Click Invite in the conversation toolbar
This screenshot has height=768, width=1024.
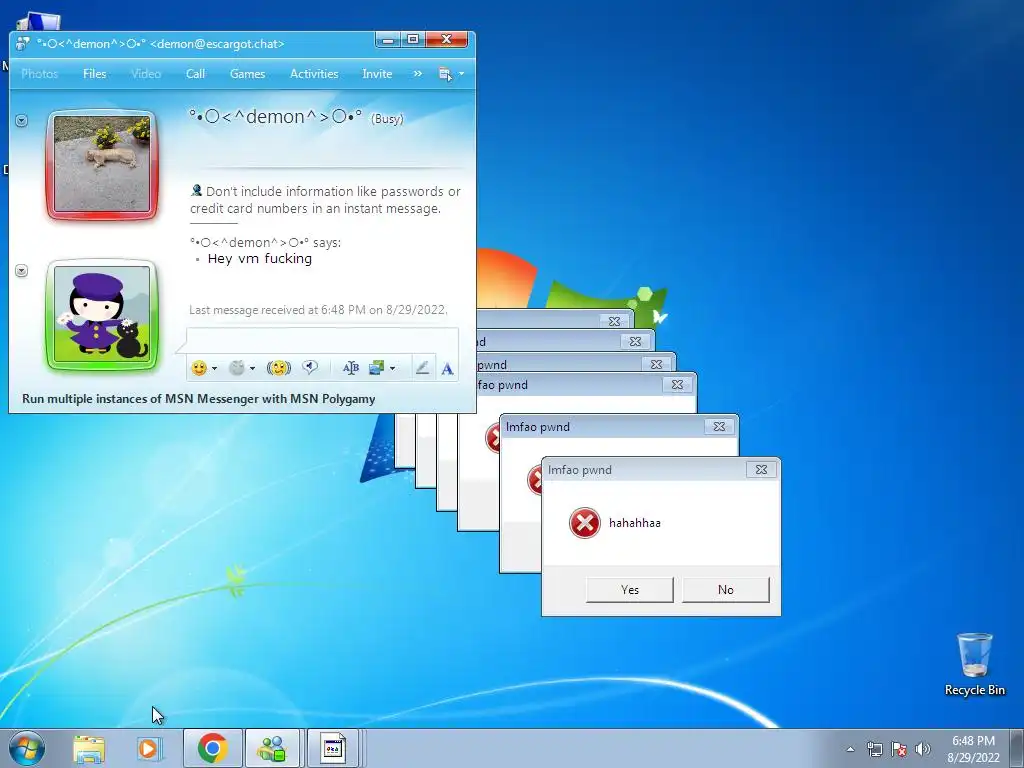377,74
